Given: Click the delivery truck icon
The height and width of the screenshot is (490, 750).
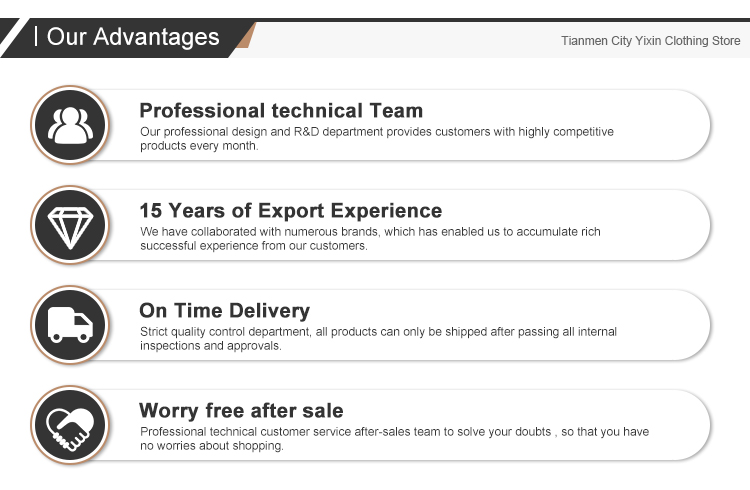Looking at the screenshot, I should tap(70, 325).
